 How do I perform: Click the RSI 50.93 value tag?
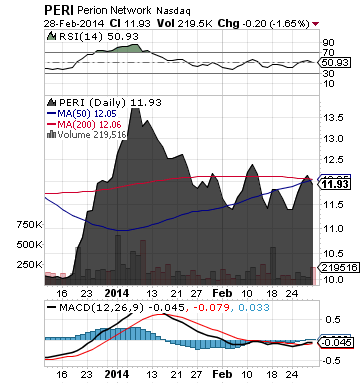pyautogui.click(x=334, y=62)
